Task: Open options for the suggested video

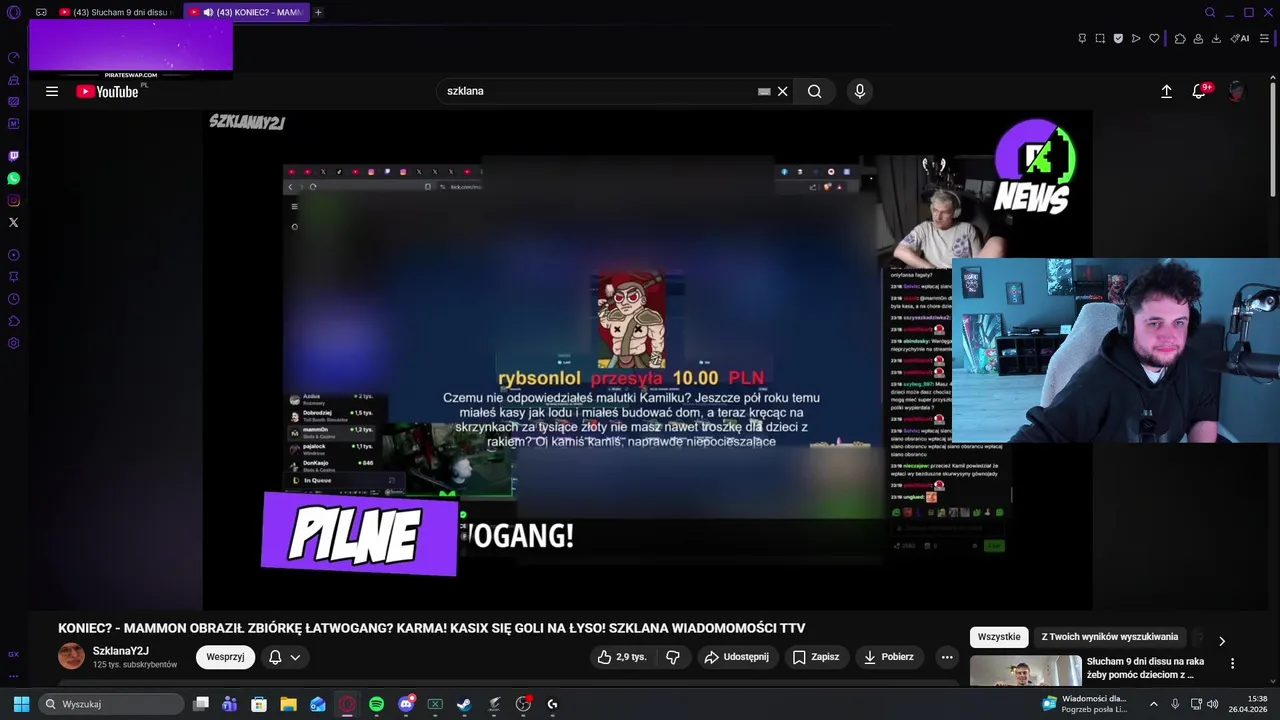Action: pos(1232,663)
